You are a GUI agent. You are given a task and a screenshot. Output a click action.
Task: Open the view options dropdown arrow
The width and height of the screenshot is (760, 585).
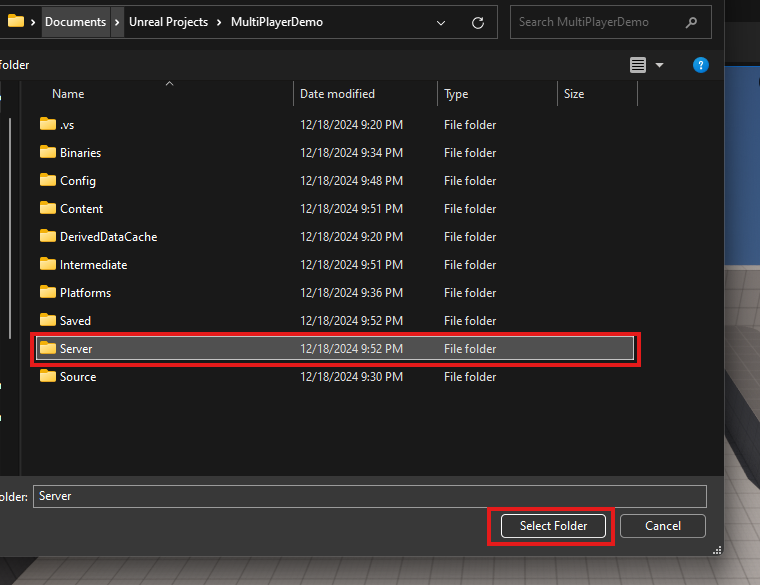[659, 65]
